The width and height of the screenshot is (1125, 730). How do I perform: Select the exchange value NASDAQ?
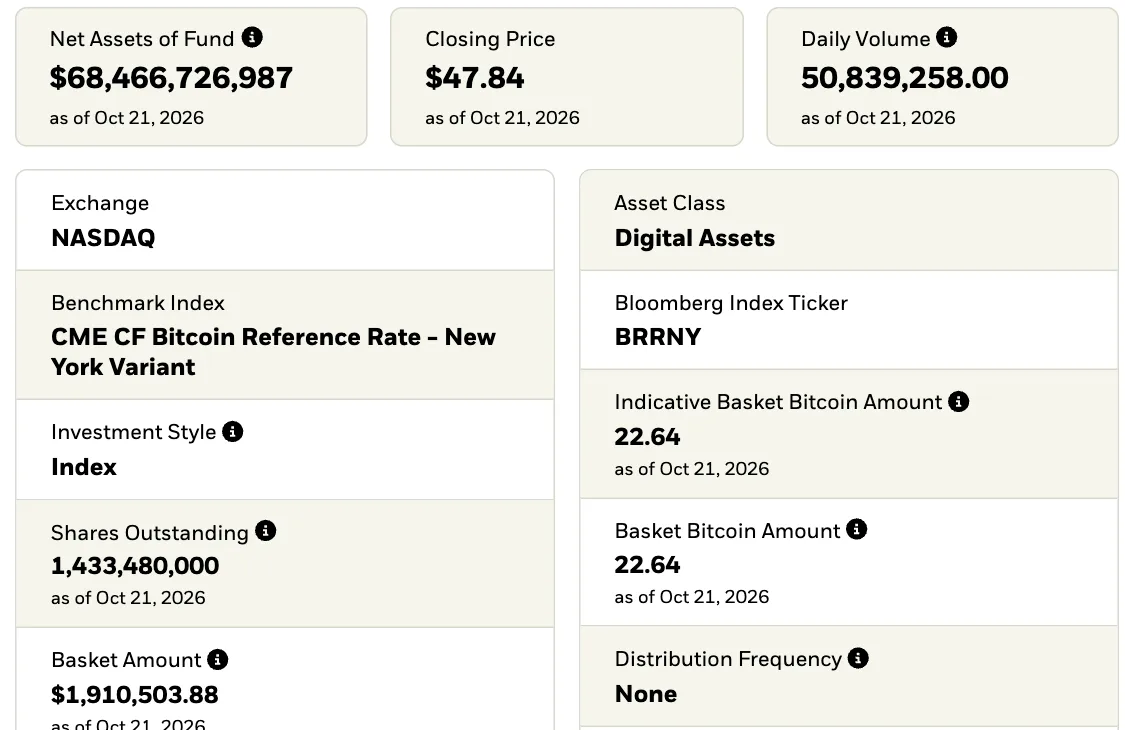pos(103,238)
